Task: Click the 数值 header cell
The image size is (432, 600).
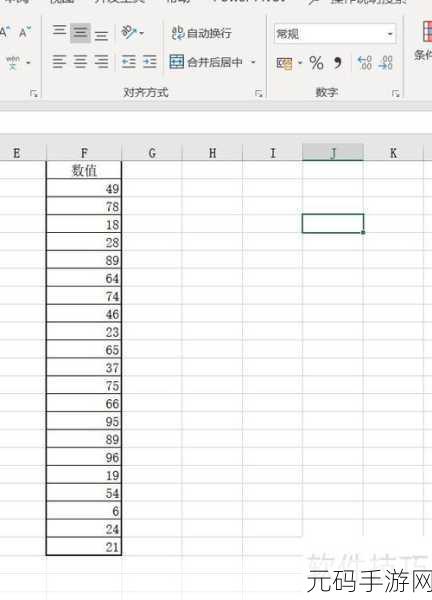Action: pyautogui.click(x=84, y=170)
